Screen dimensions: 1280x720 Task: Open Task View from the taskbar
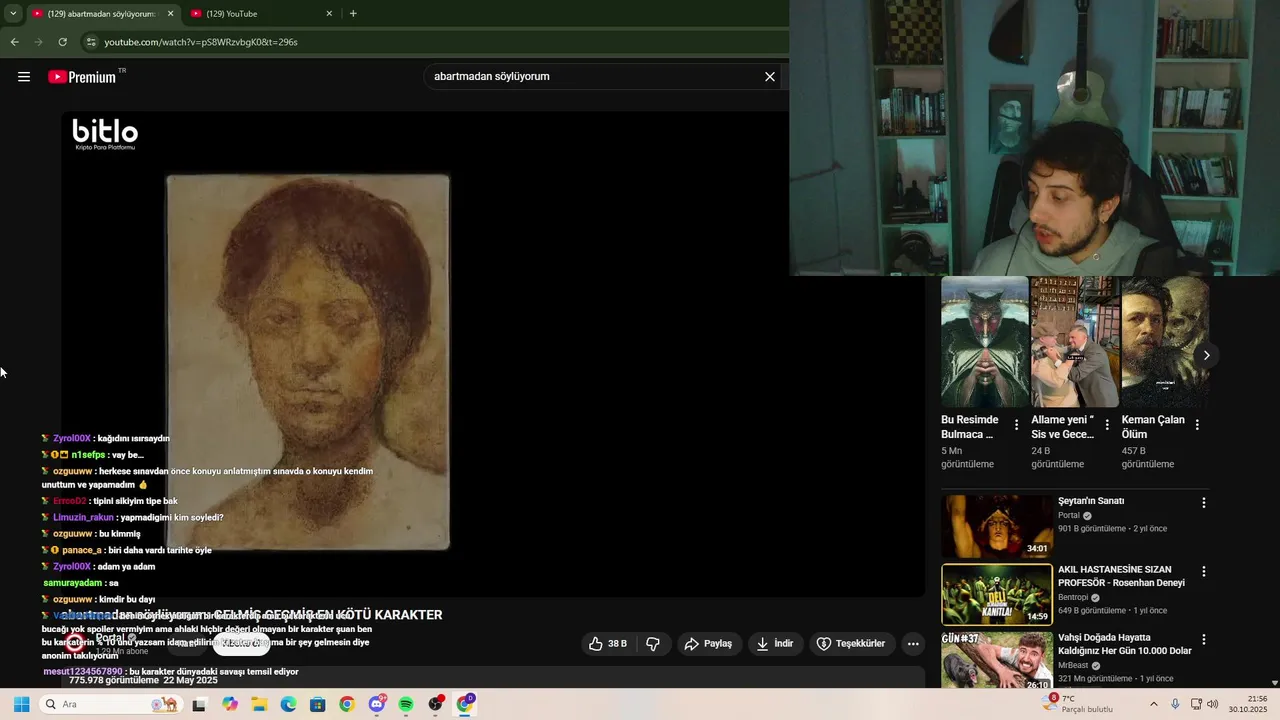pyautogui.click(x=199, y=705)
